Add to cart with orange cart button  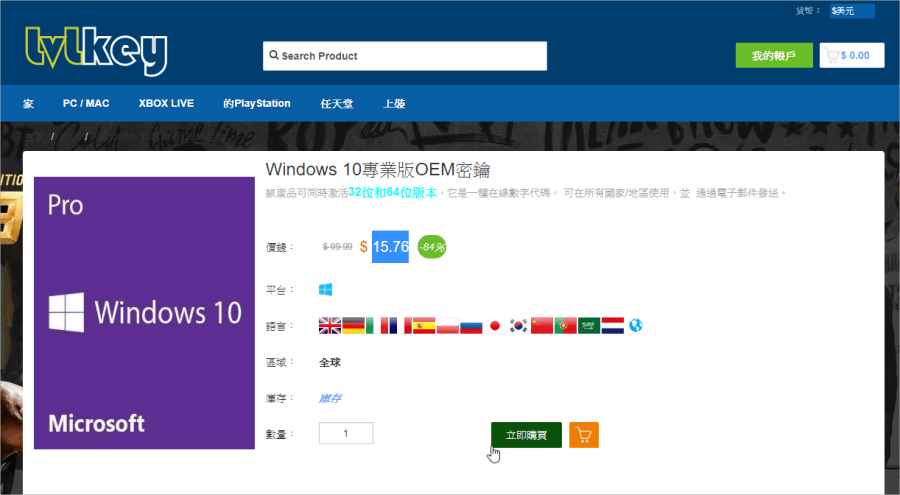(584, 435)
